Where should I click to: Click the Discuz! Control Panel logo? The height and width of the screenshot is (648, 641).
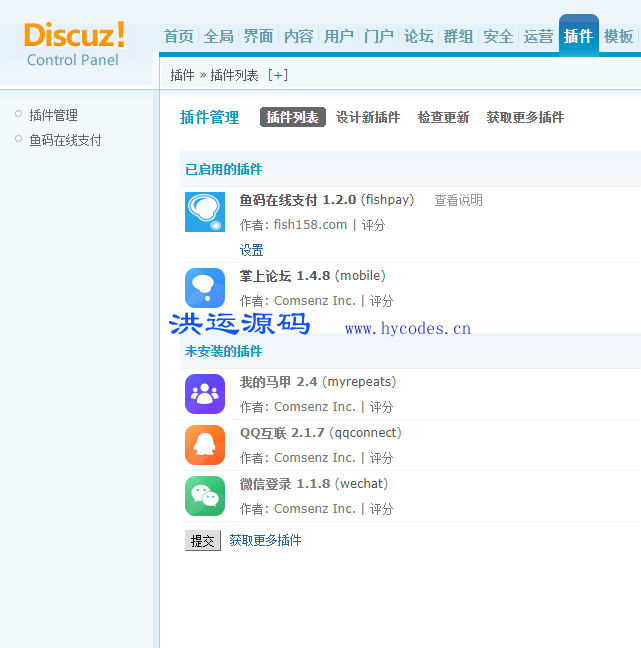click(74, 44)
